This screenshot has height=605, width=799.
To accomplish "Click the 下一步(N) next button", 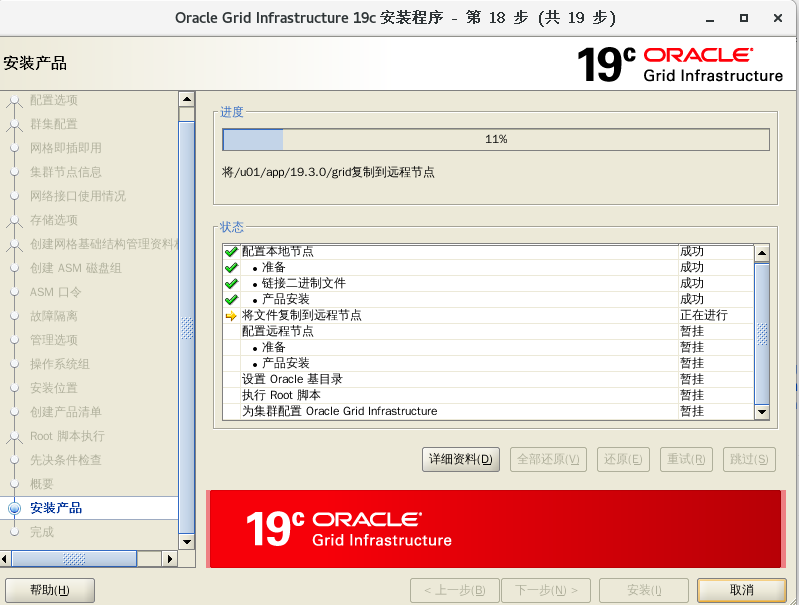I will coord(546,590).
